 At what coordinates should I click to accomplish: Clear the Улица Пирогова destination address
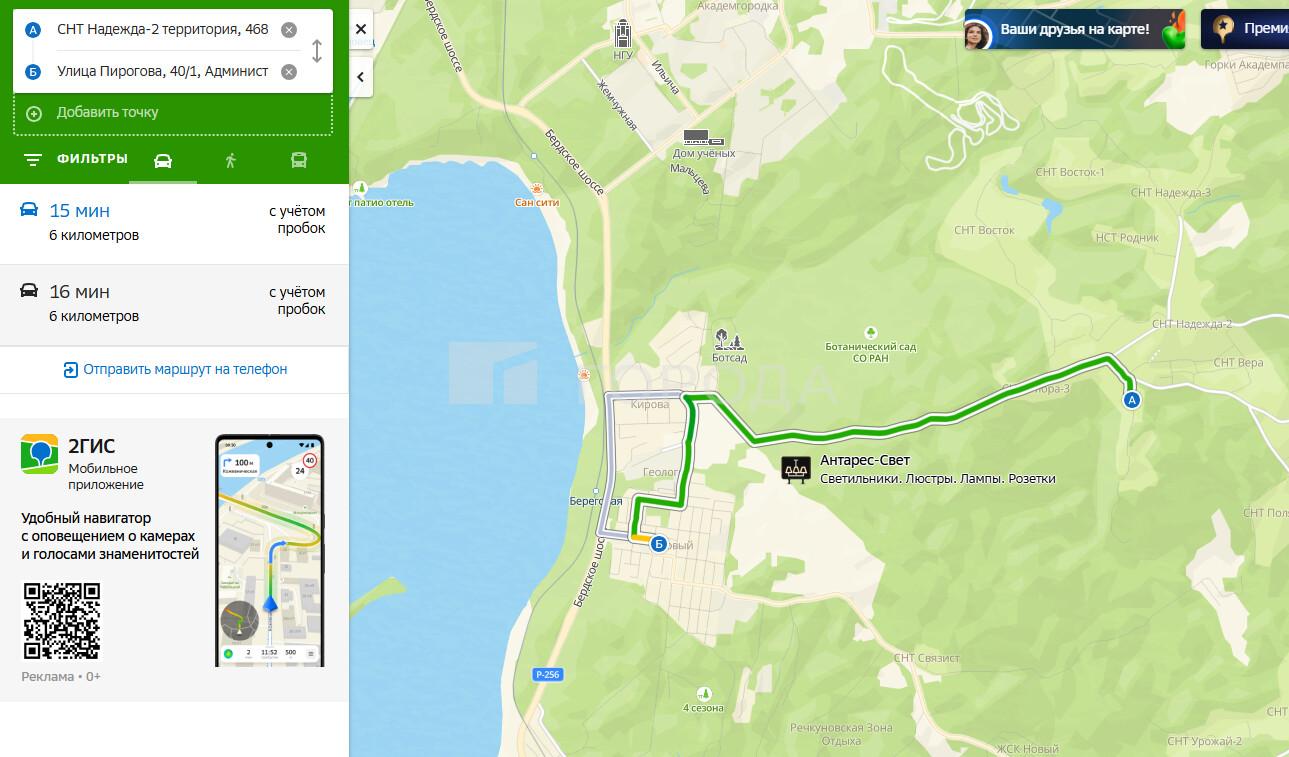[289, 71]
